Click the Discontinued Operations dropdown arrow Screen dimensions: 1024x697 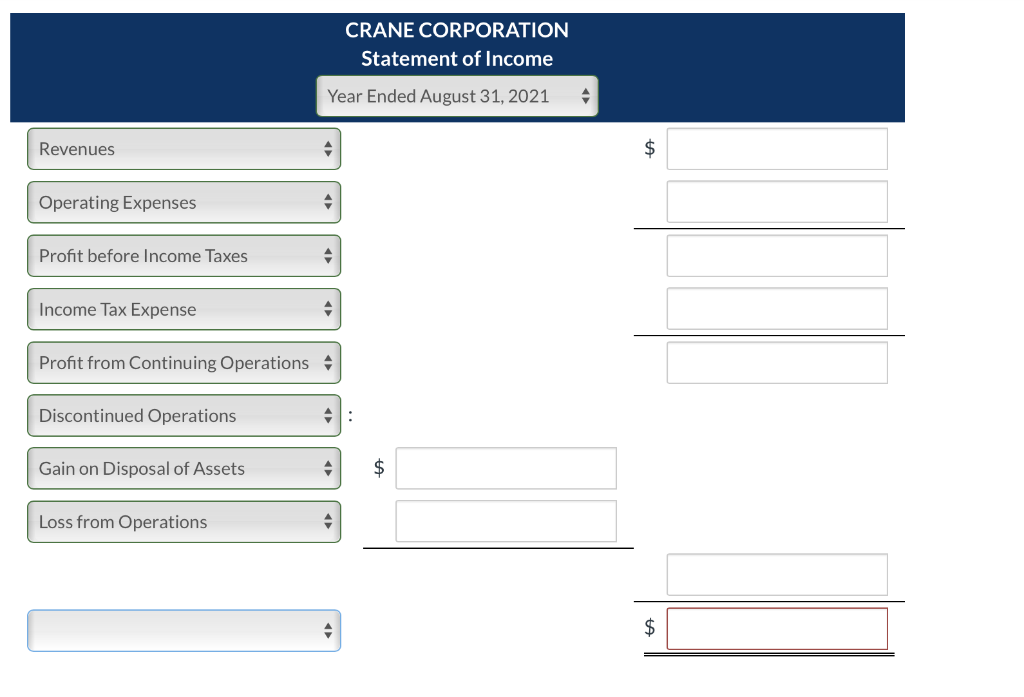click(x=328, y=415)
